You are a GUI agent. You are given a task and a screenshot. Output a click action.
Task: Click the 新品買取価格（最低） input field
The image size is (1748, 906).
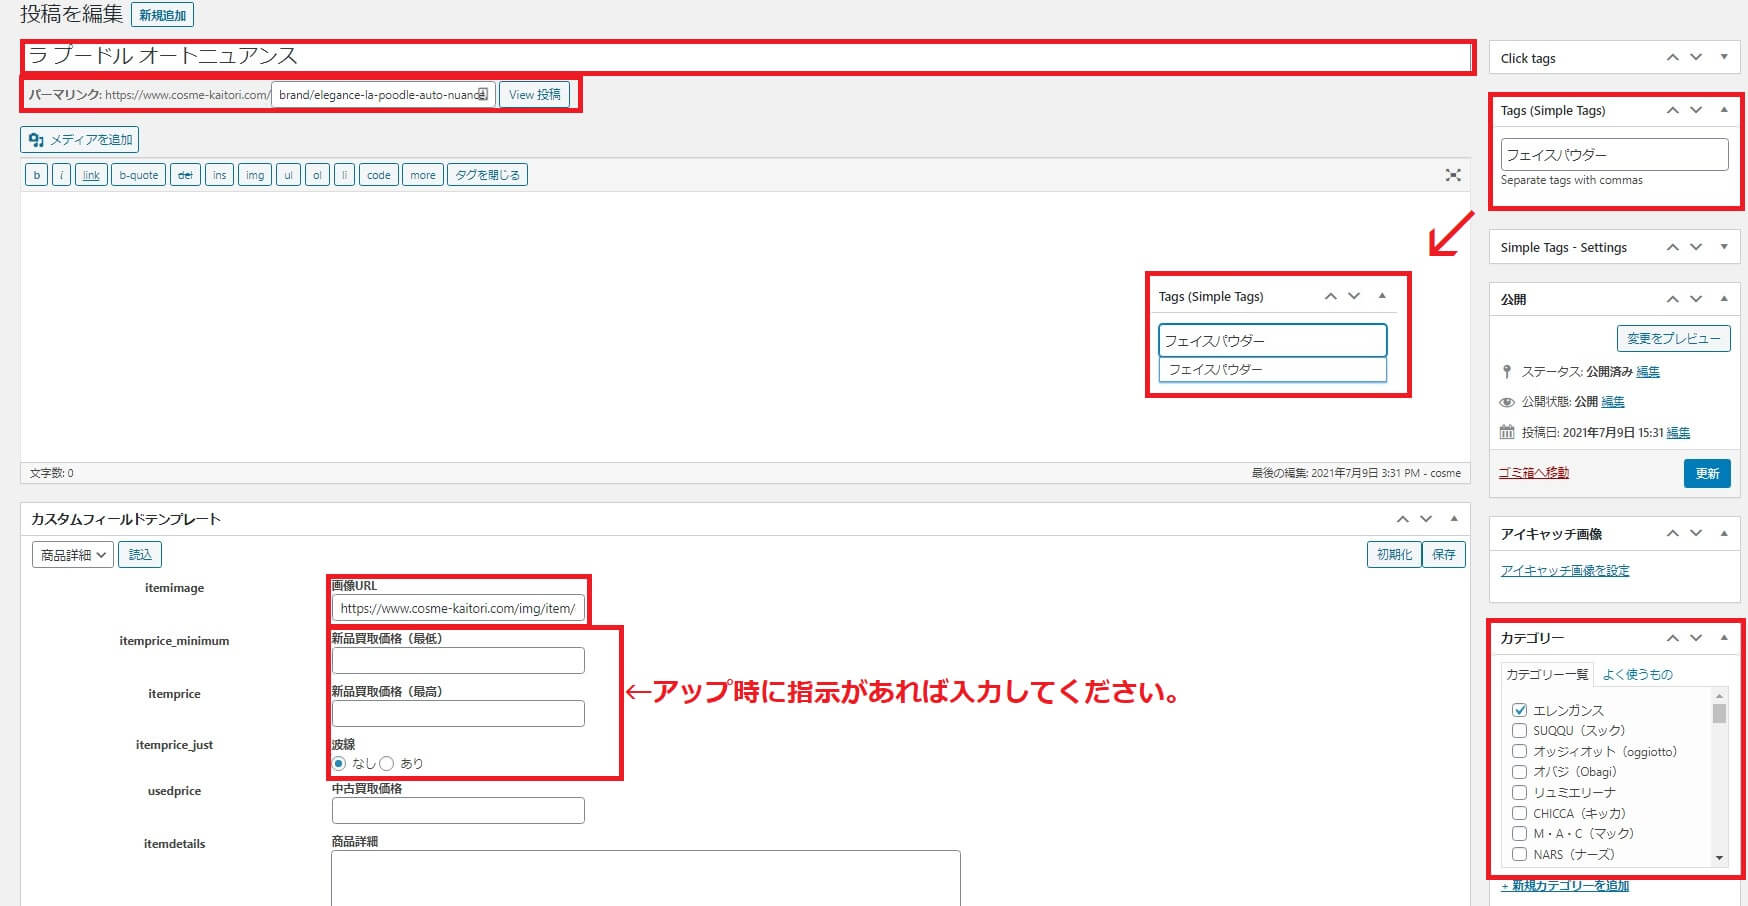[458, 660]
